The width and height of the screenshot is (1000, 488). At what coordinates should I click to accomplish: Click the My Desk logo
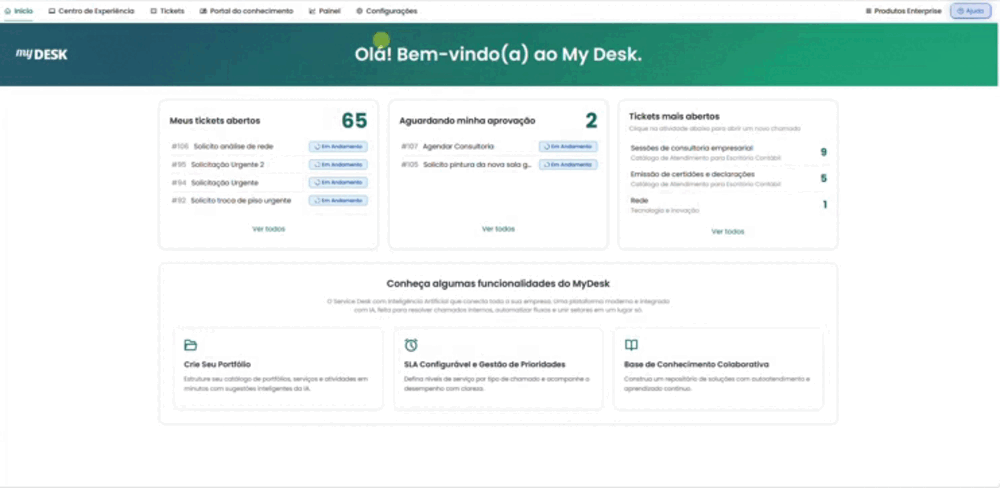41,54
